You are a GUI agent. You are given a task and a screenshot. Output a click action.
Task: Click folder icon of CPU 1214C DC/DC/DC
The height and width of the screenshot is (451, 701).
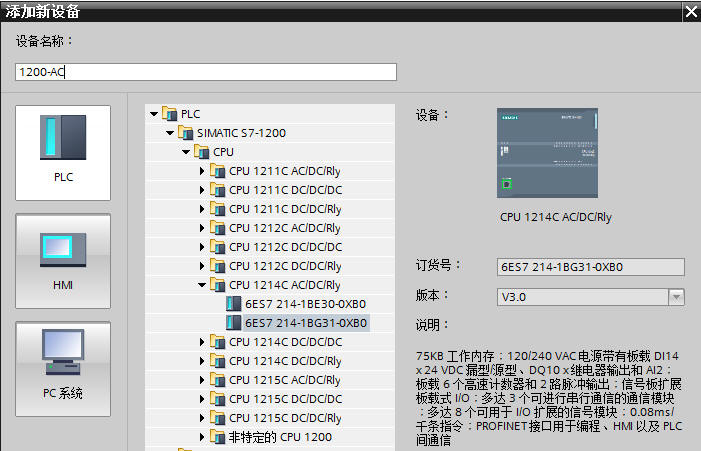click(218, 342)
